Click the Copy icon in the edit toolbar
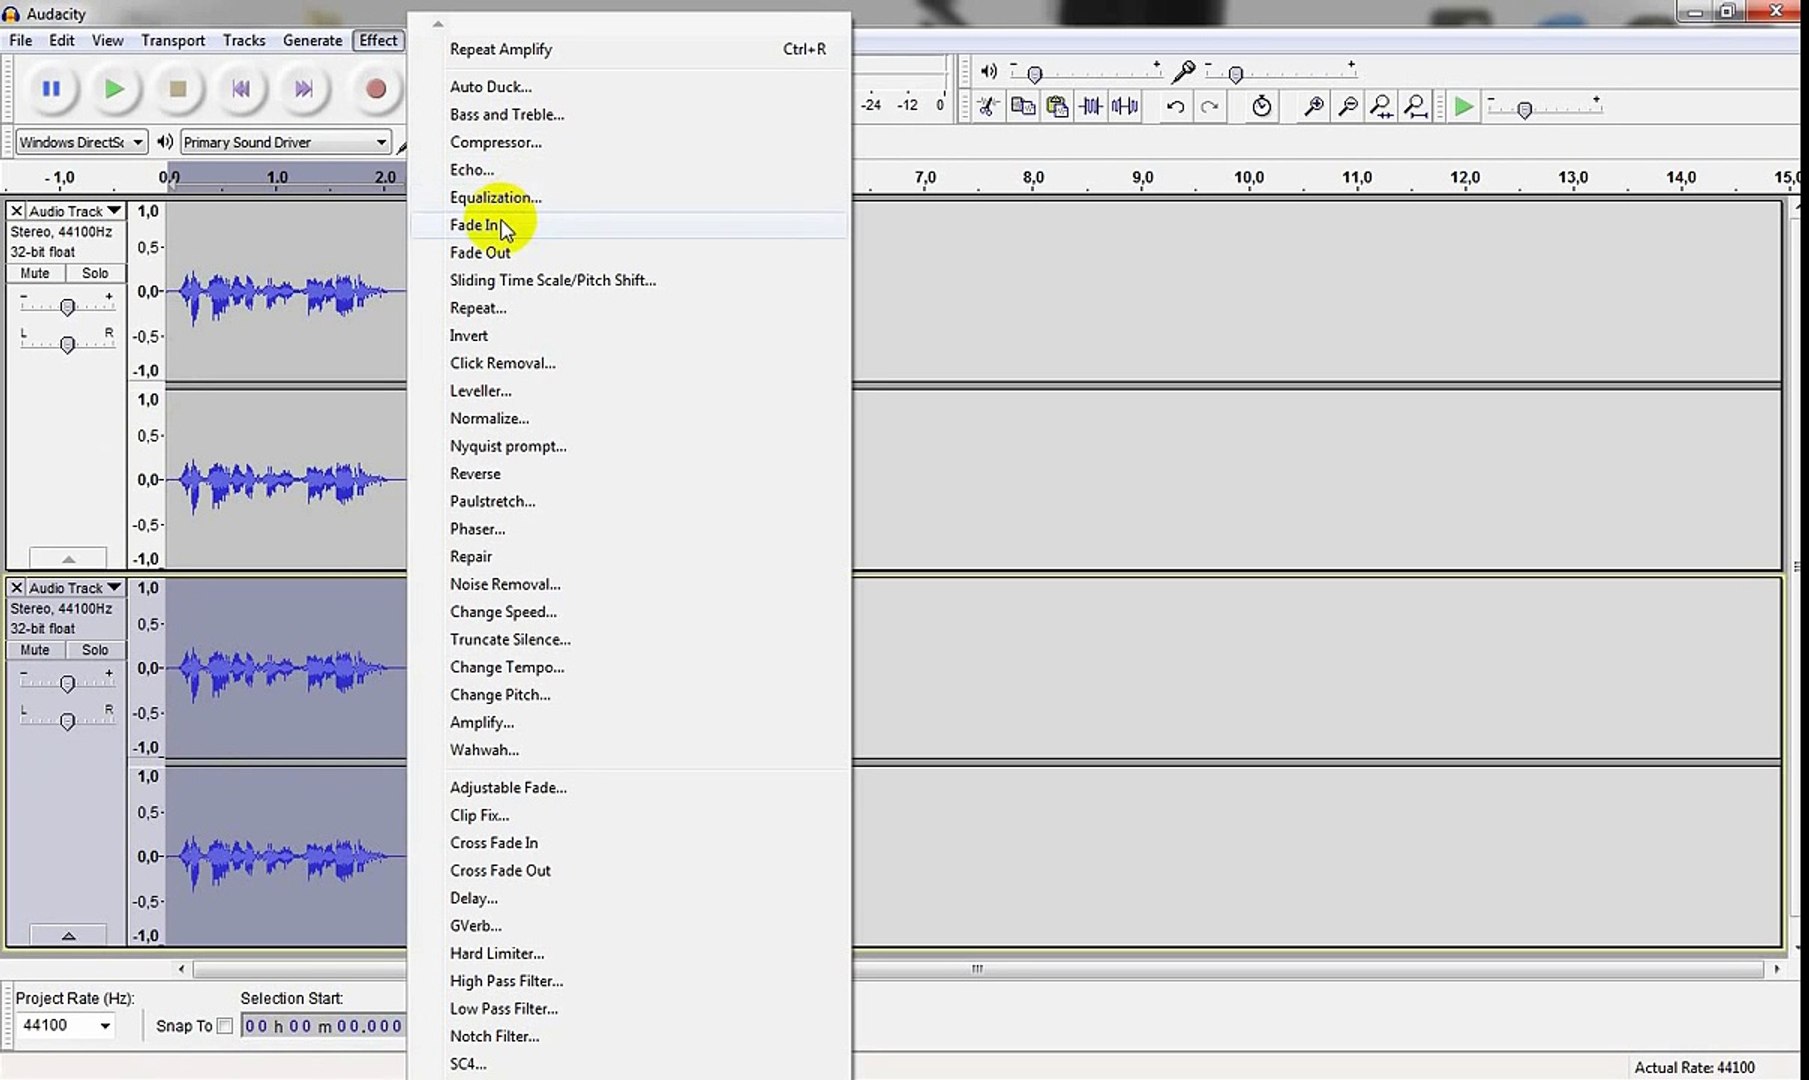This screenshot has width=1809, height=1080. point(1023,106)
